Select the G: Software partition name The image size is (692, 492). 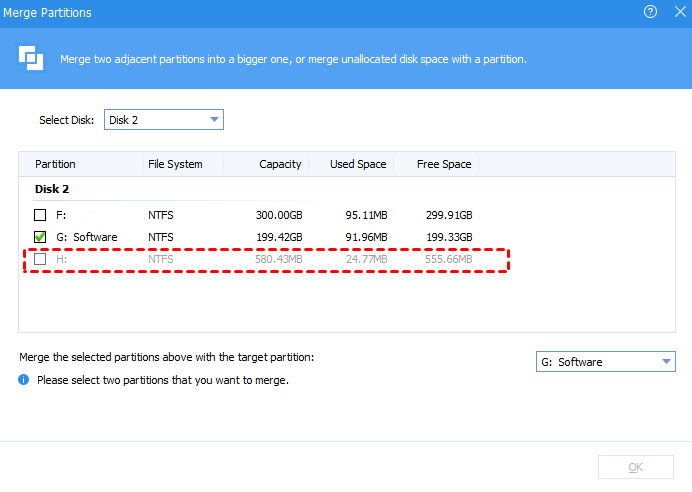tap(87, 237)
